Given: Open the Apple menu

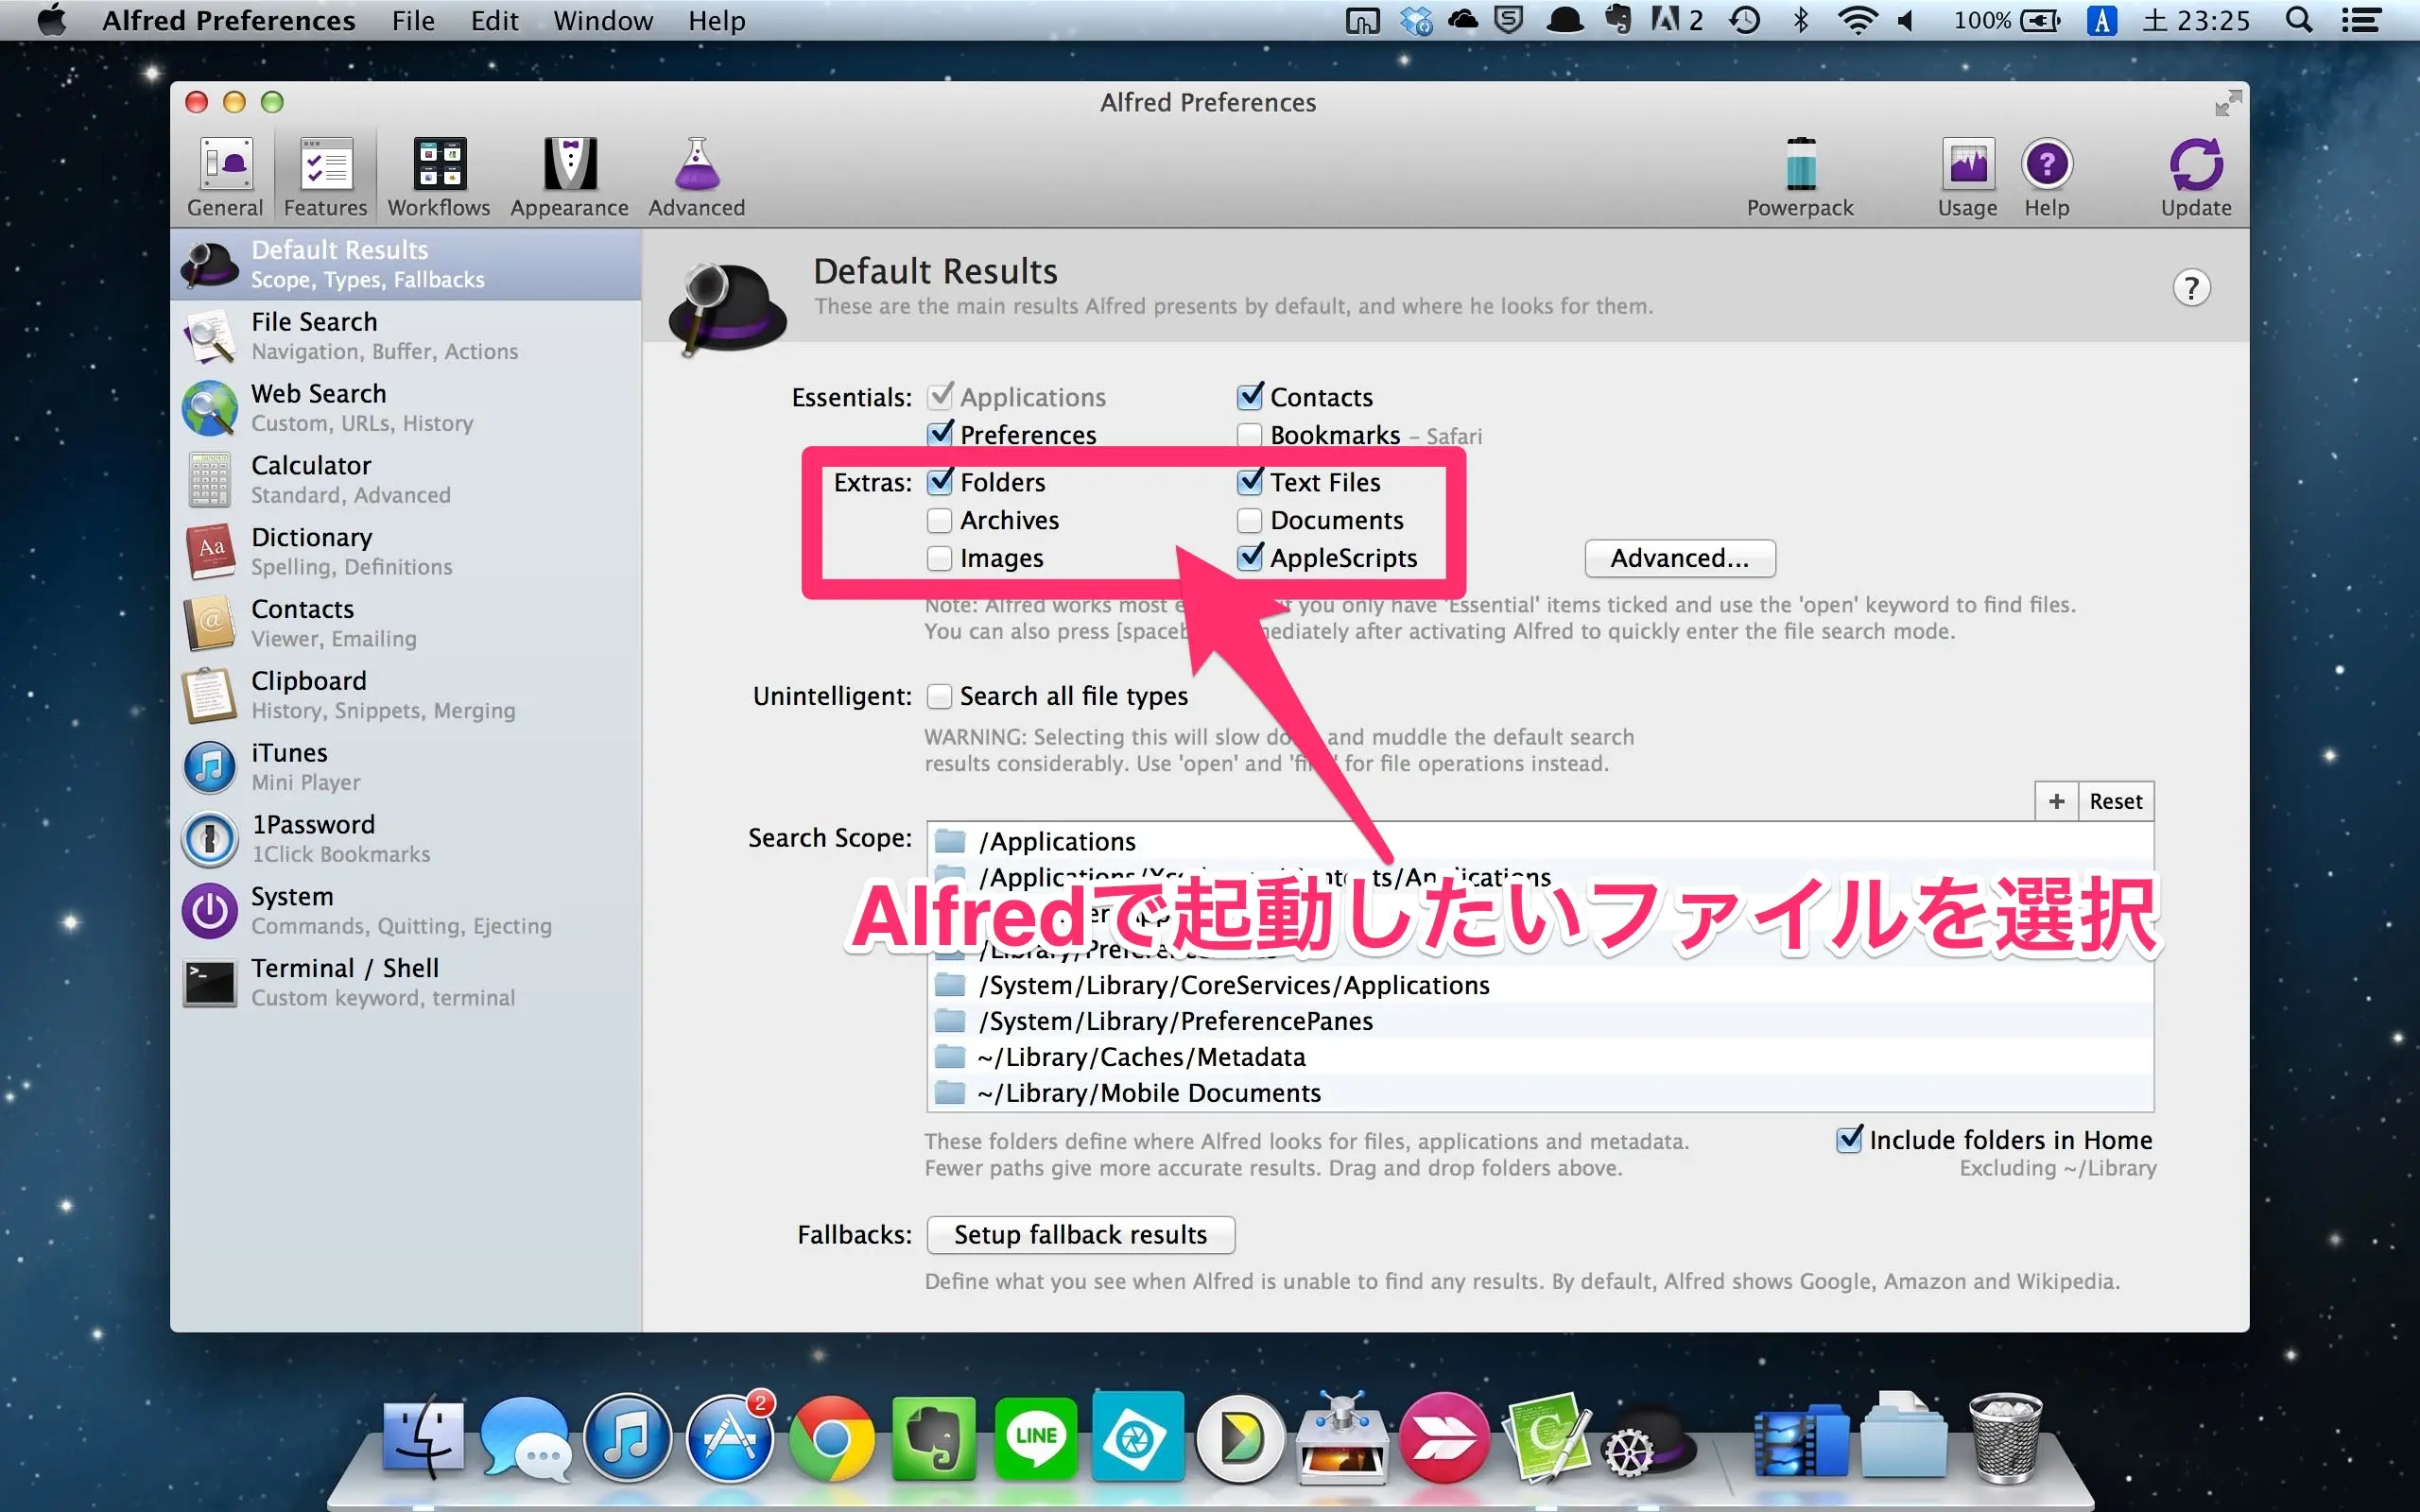Looking at the screenshot, I should (52, 19).
